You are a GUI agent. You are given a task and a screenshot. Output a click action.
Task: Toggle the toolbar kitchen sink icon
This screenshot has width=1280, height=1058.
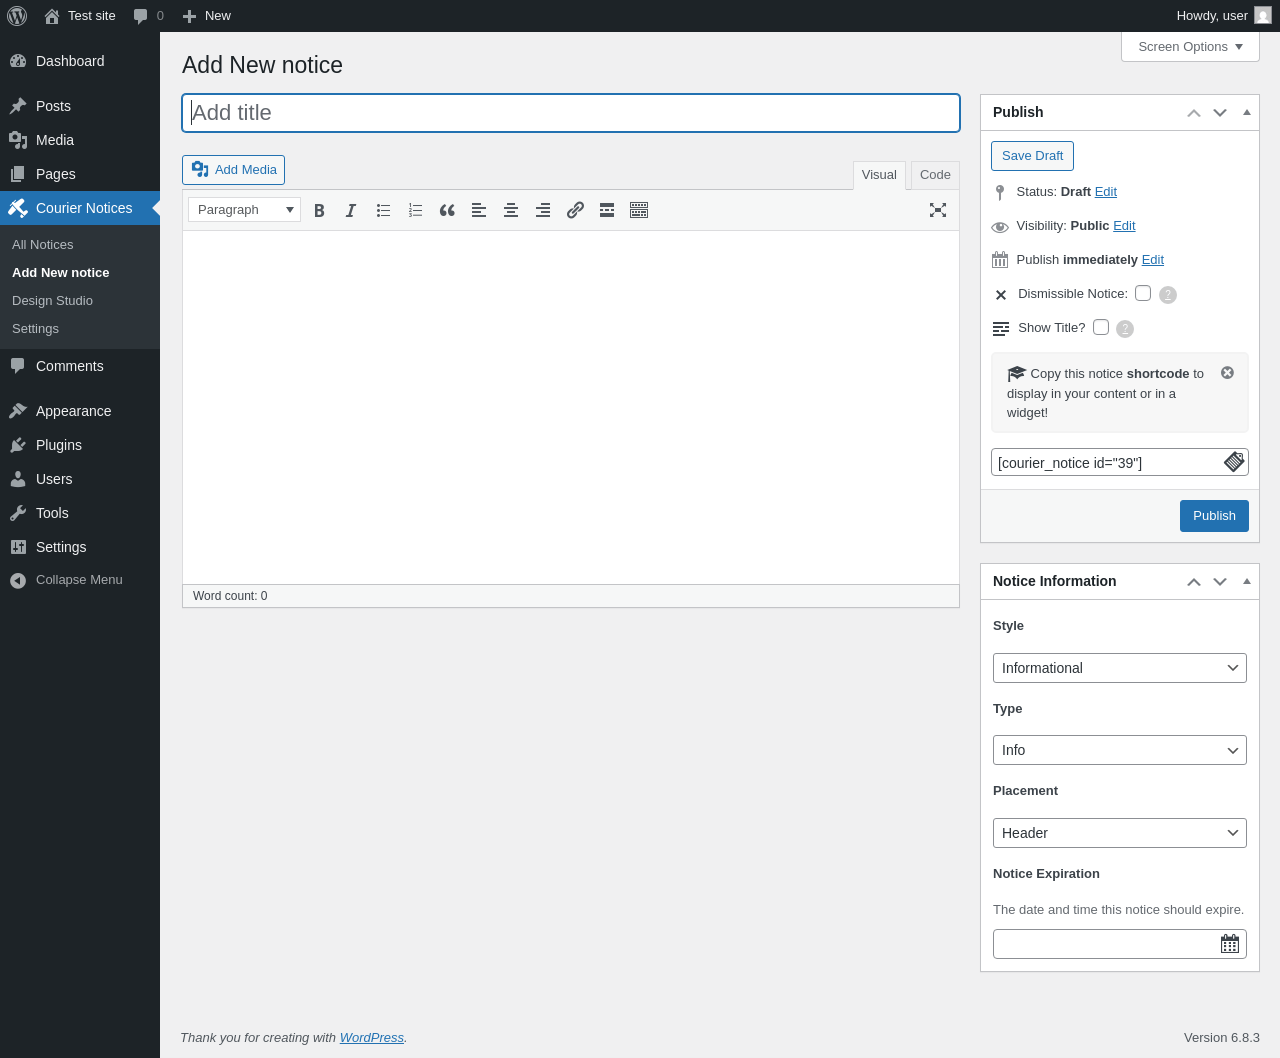tap(639, 210)
